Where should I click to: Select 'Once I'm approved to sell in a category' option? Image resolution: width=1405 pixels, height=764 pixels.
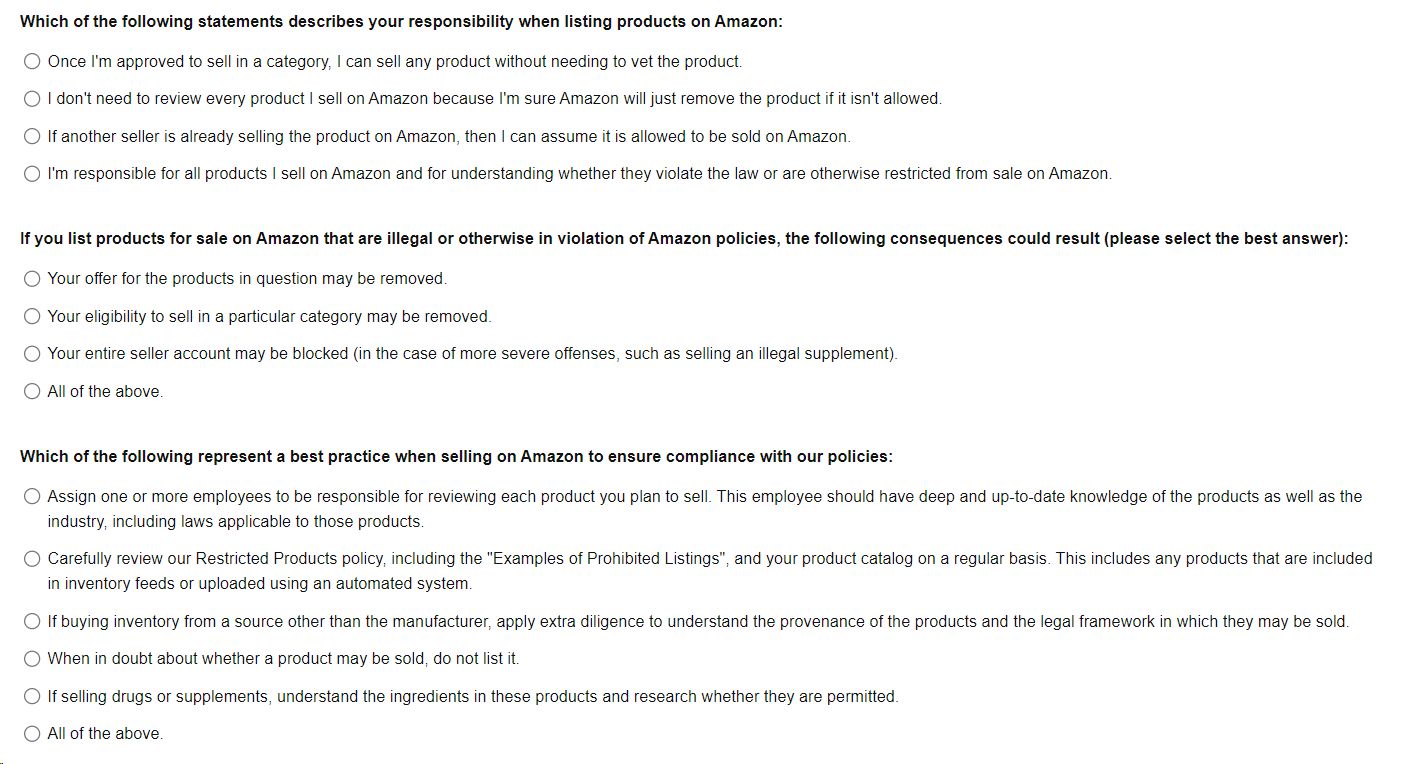[x=32, y=62]
